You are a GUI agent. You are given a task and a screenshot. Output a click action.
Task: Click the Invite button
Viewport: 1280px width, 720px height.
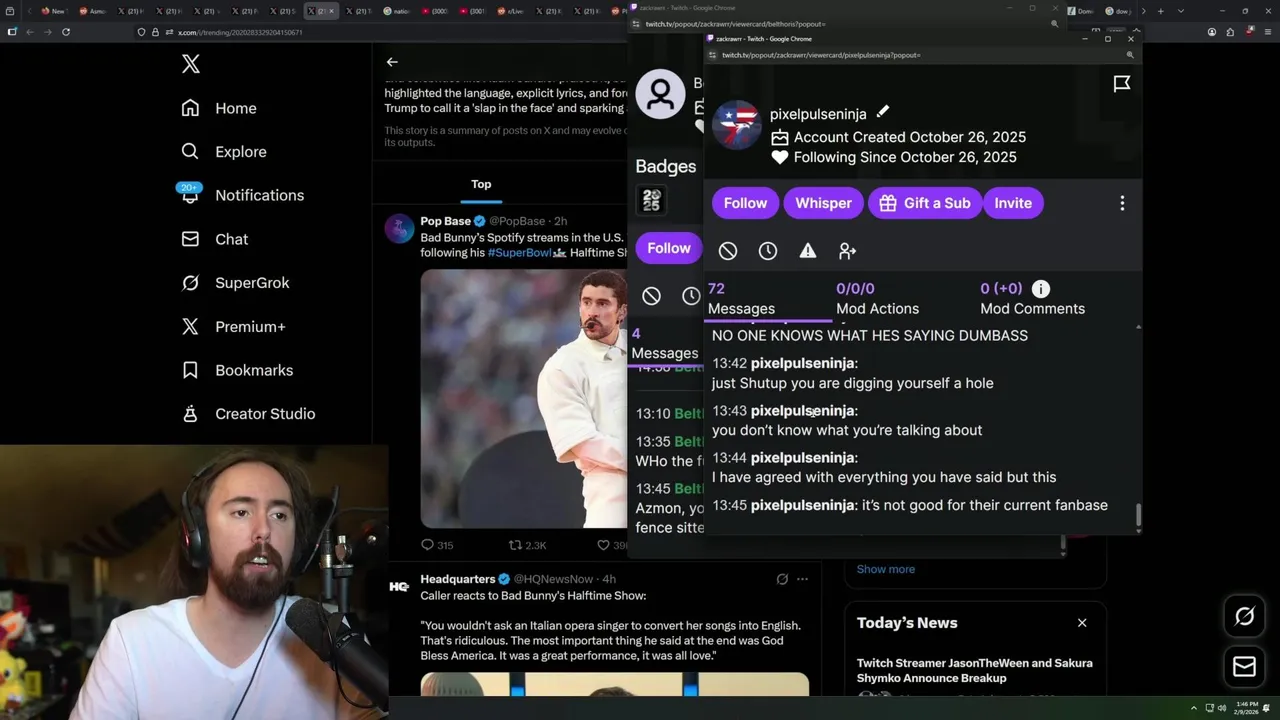click(x=1013, y=203)
